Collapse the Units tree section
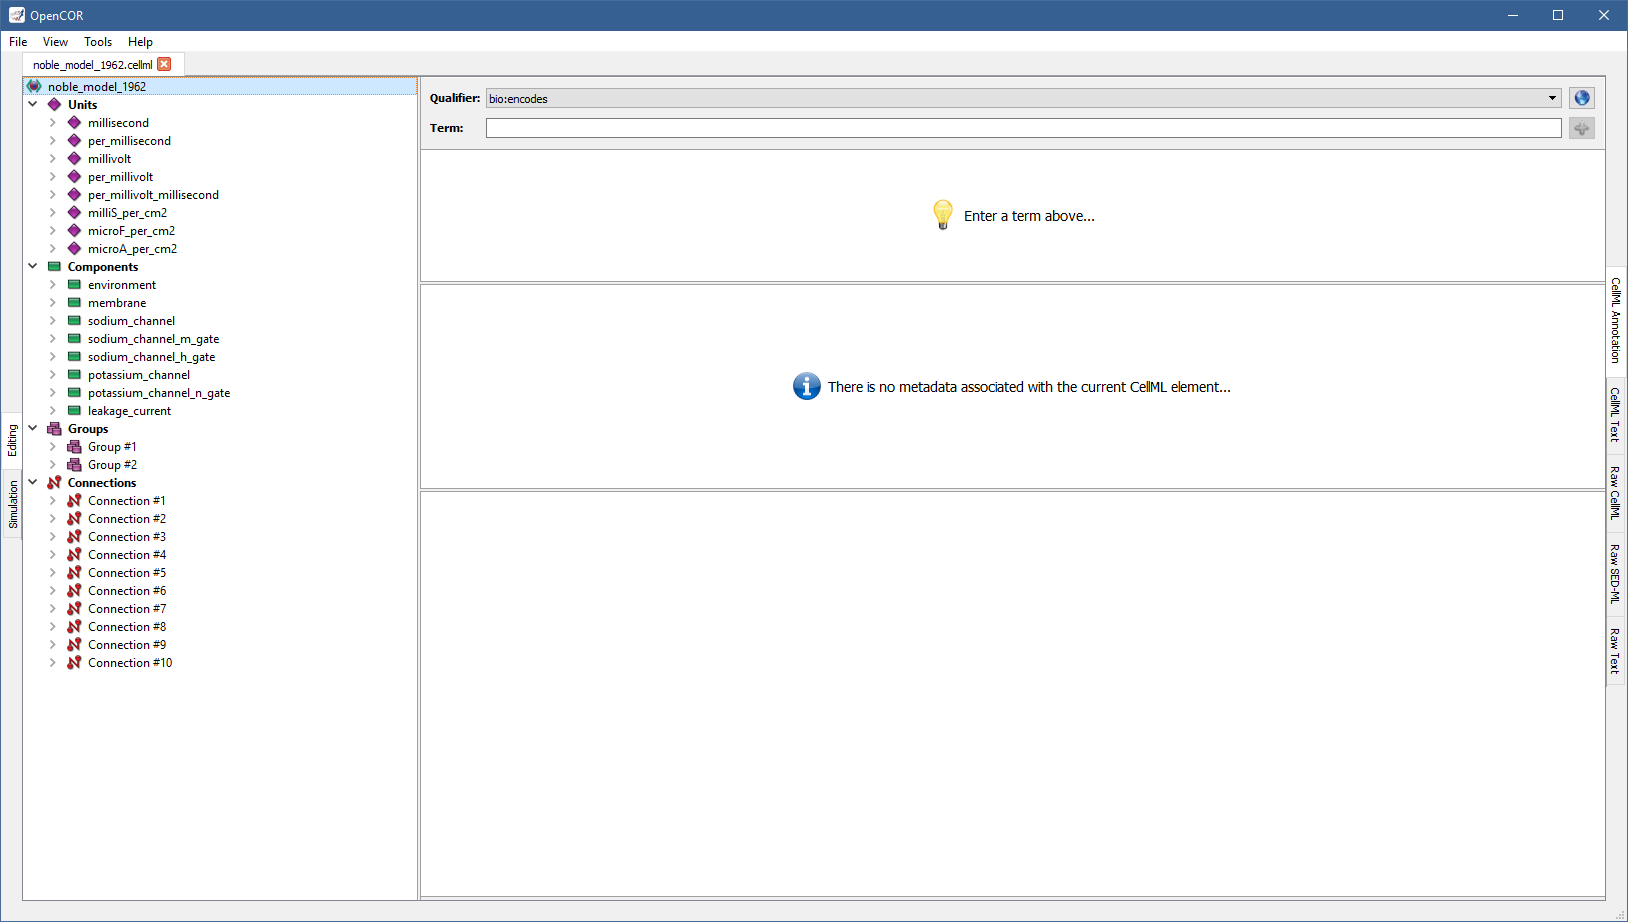Viewport: 1628px width, 922px height. pos(33,104)
